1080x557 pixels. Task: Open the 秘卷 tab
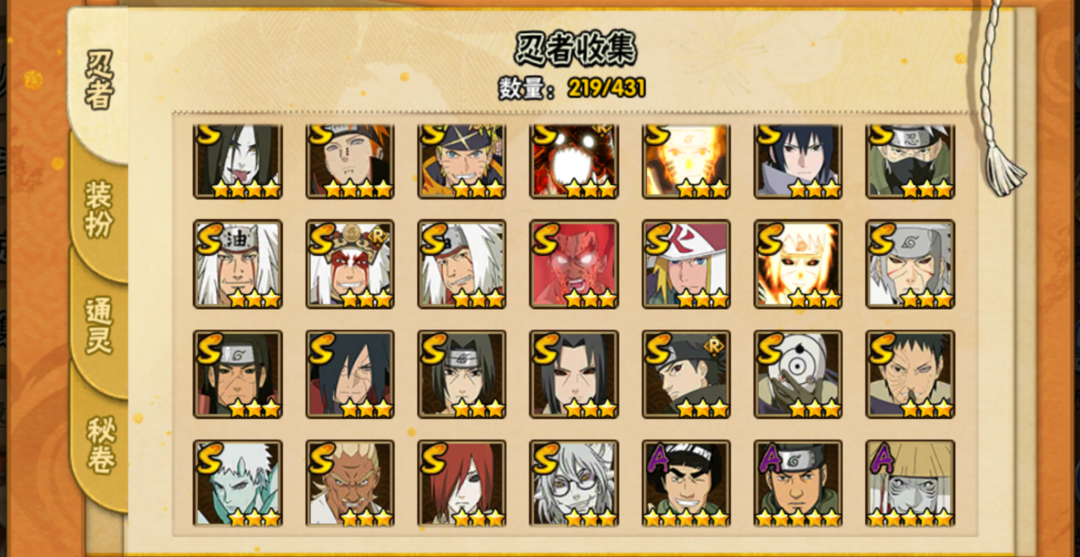coord(98,444)
